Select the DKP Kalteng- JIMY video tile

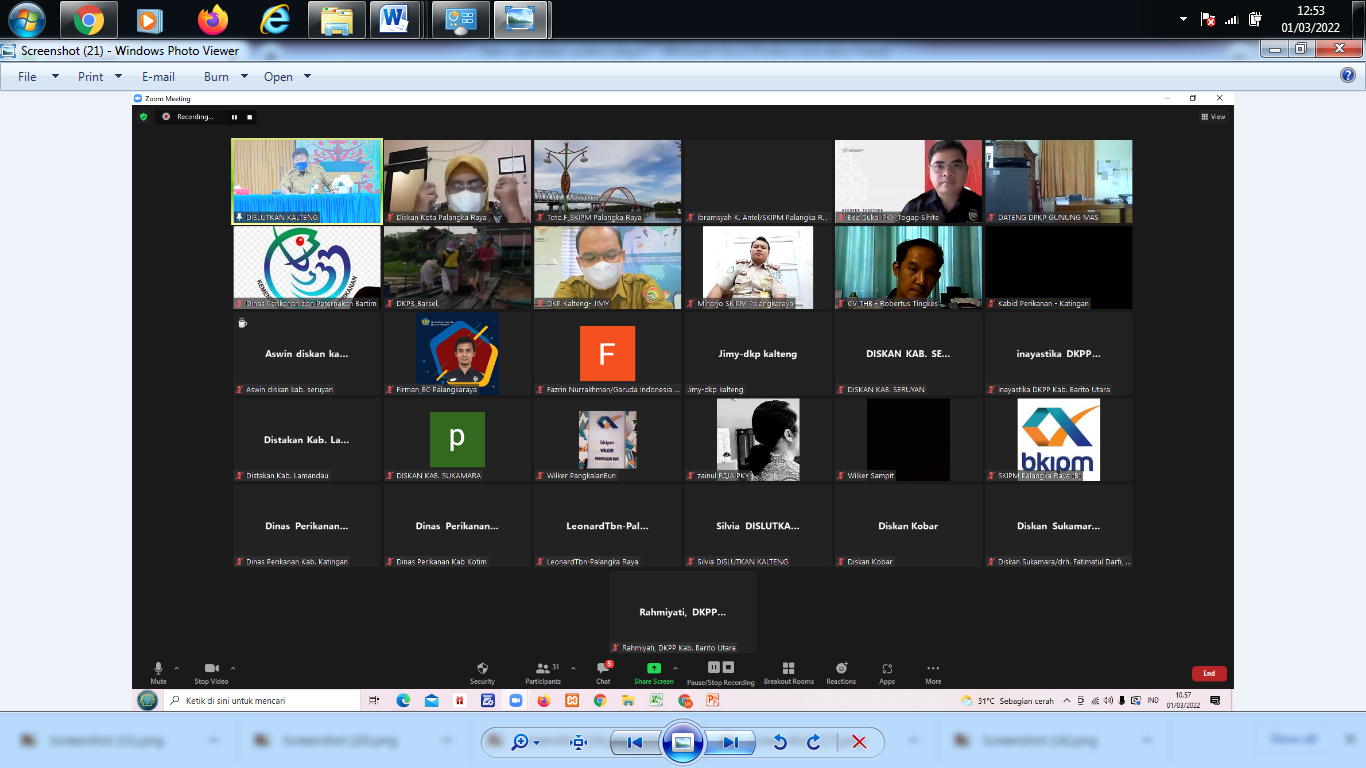[x=608, y=267]
